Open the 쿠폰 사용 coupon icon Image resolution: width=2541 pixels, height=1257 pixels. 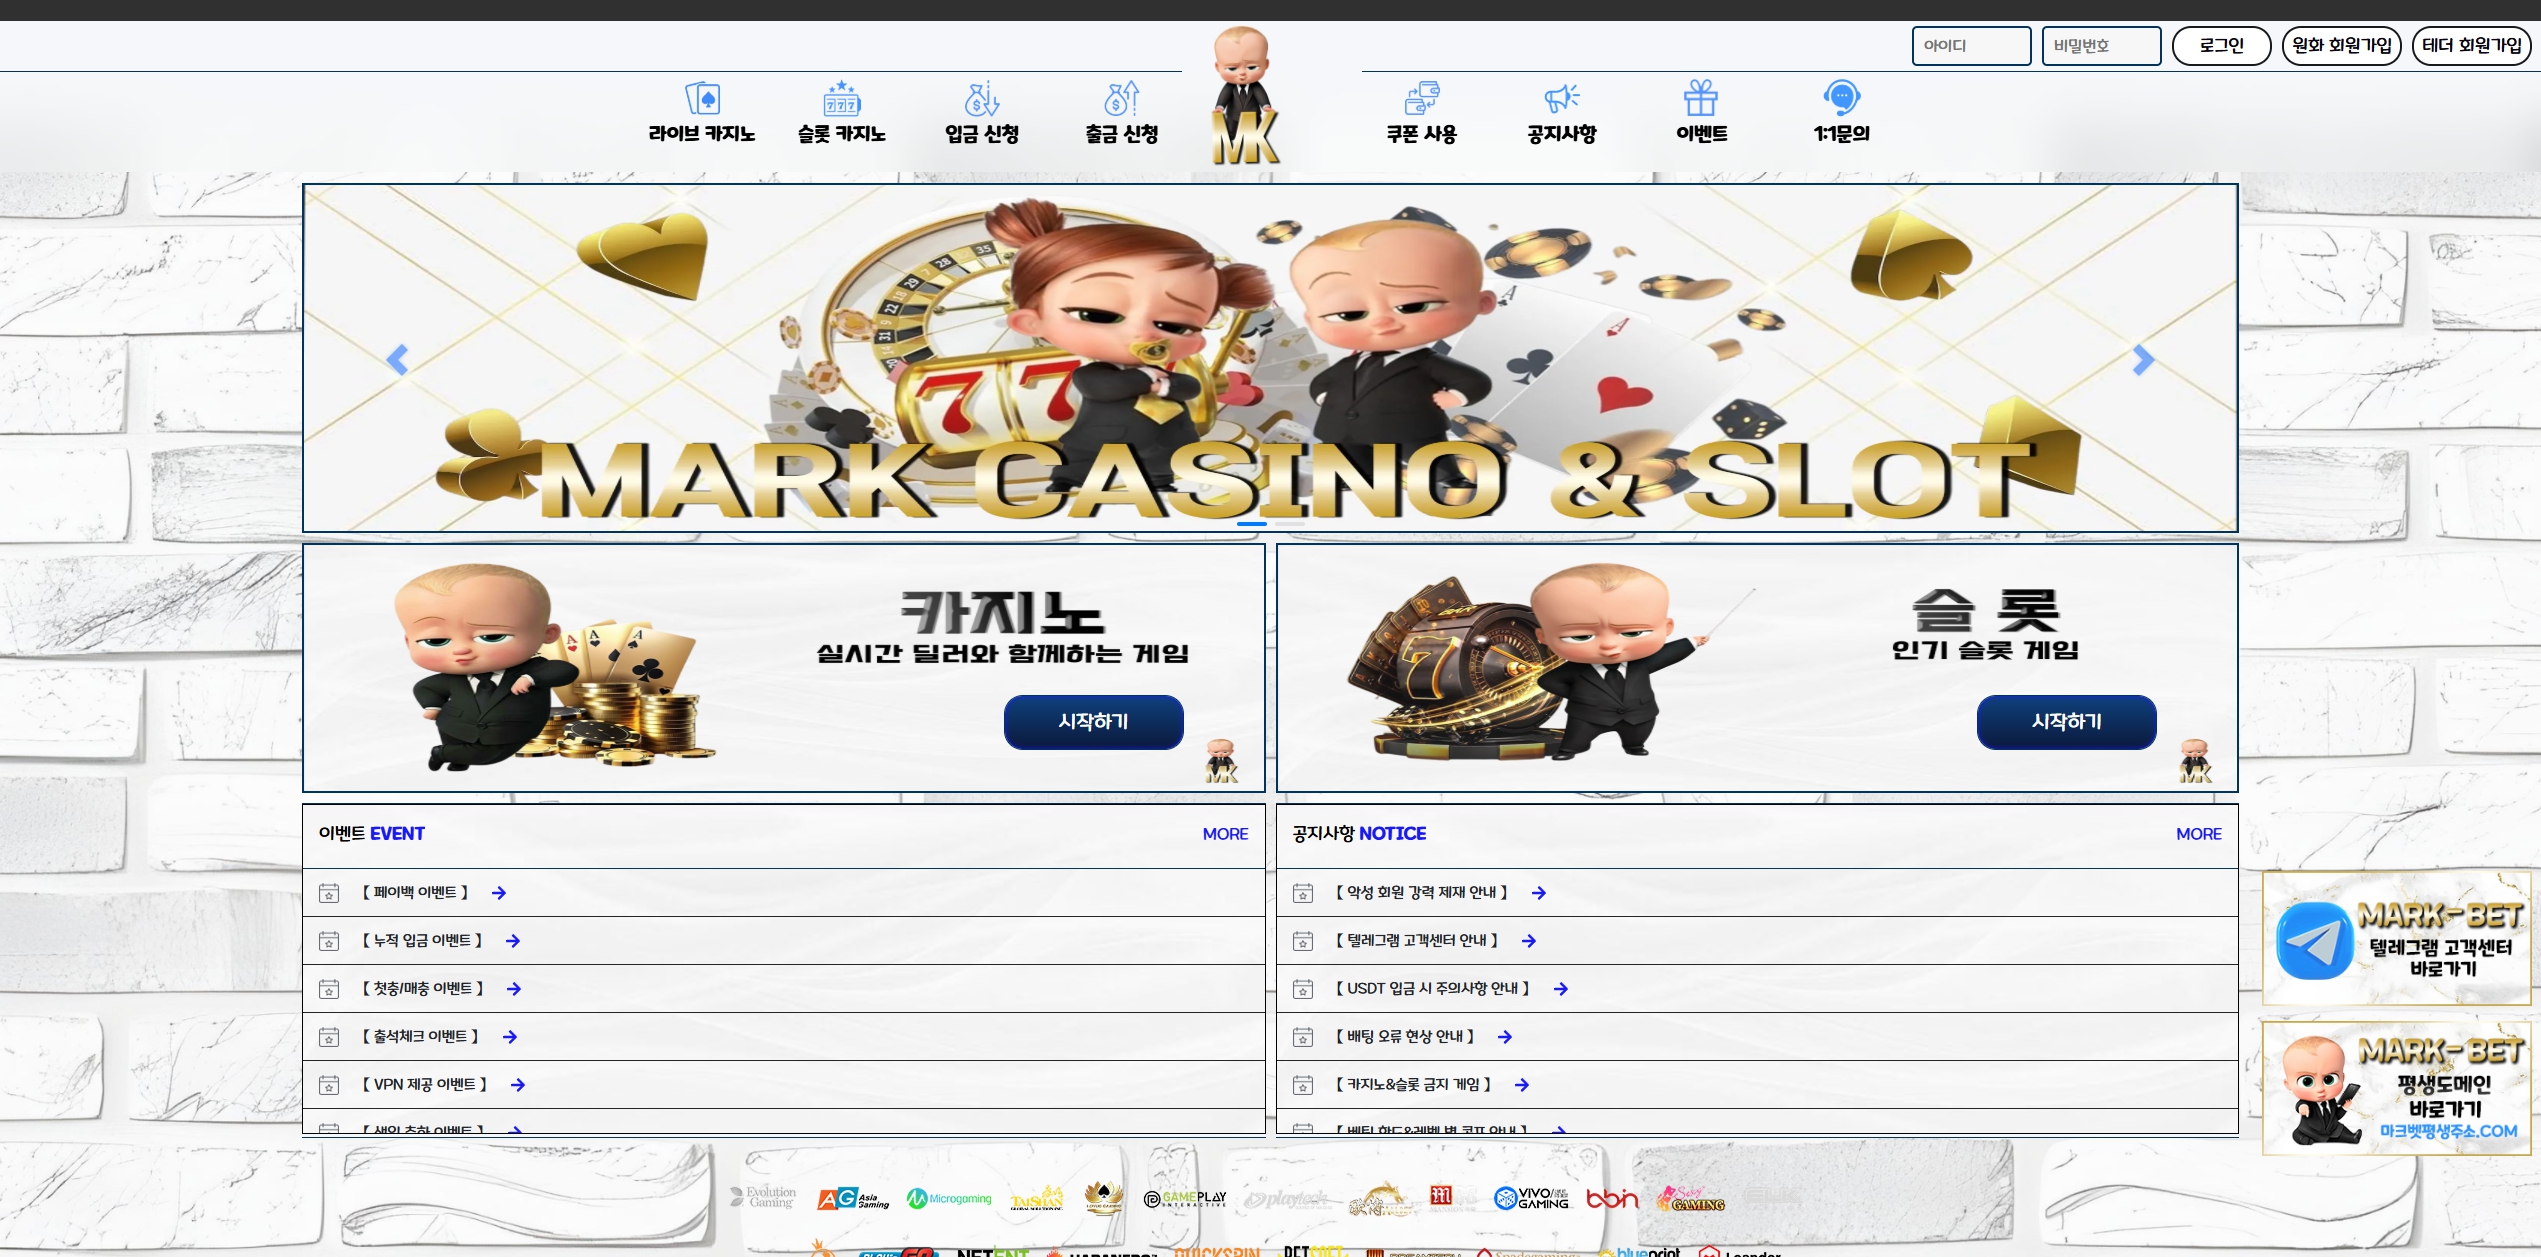[x=1421, y=99]
